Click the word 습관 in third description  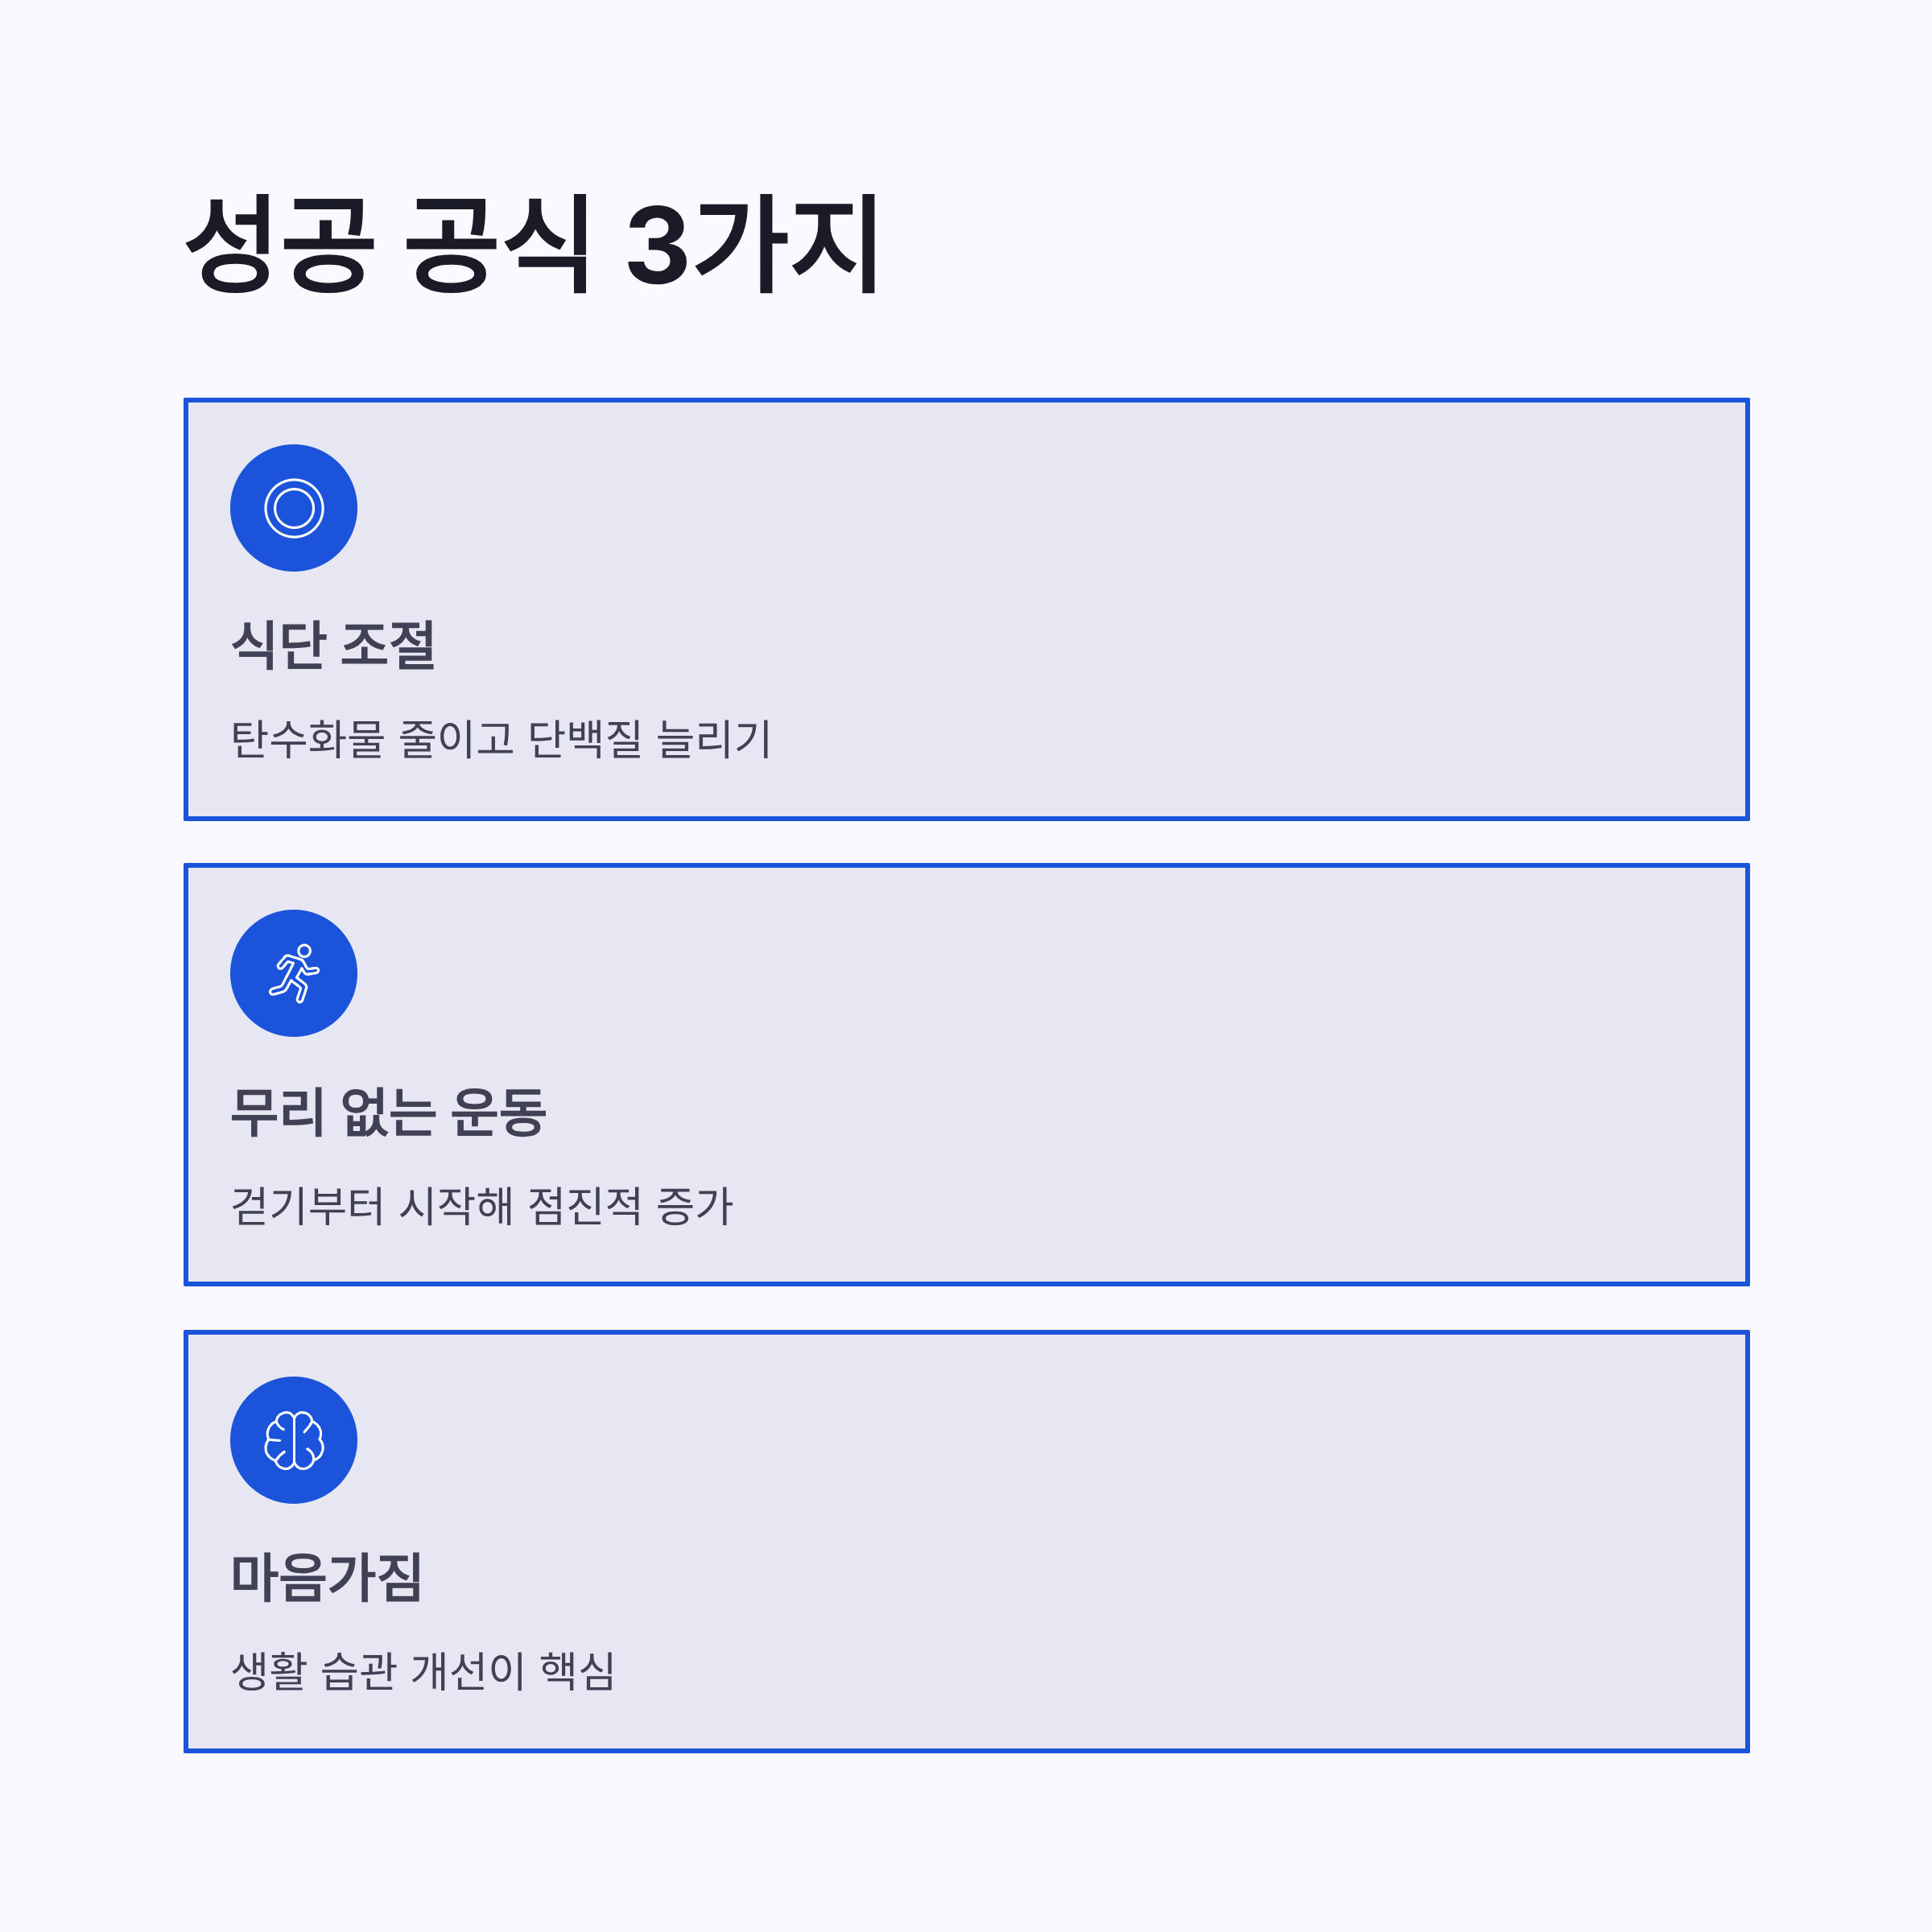coord(358,1671)
